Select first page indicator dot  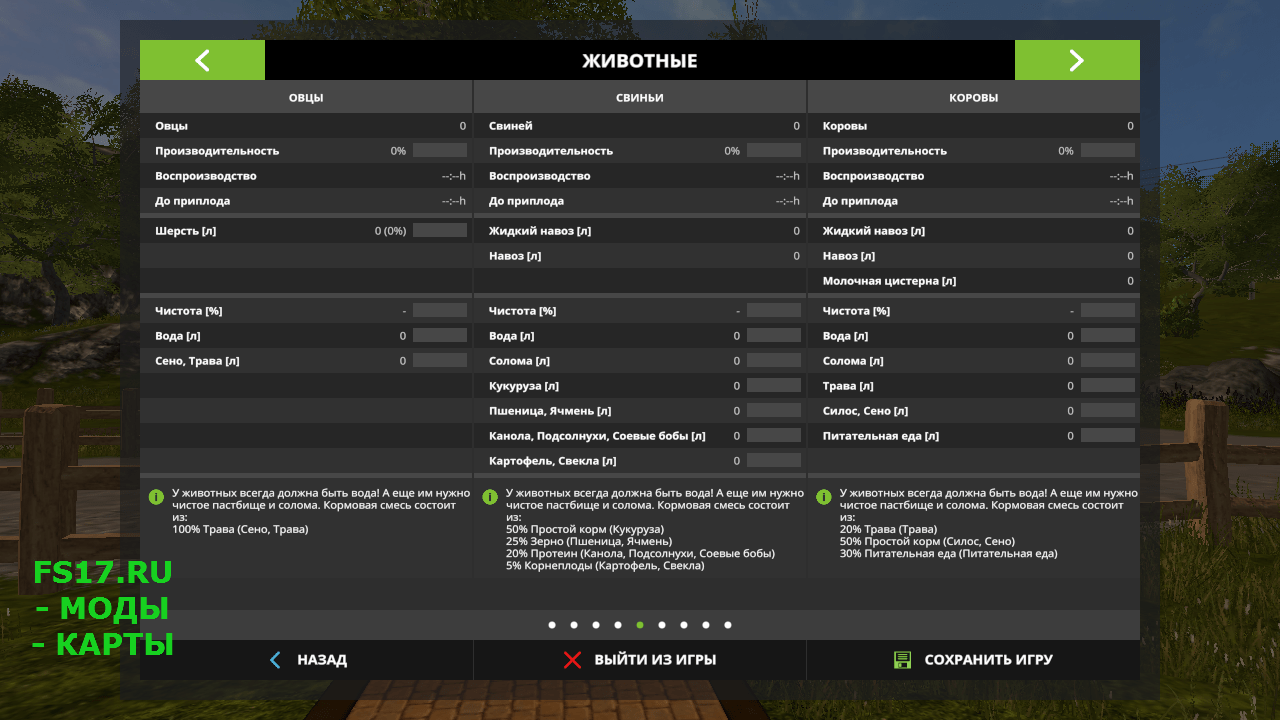tap(552, 625)
